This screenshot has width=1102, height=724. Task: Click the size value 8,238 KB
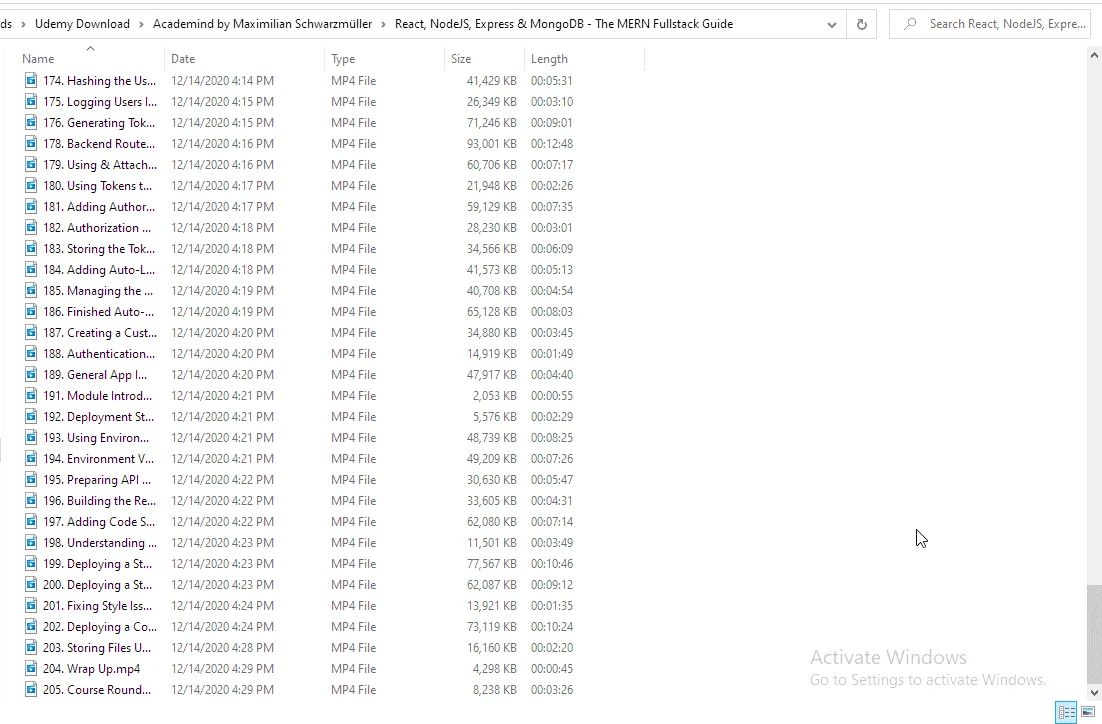pos(495,690)
